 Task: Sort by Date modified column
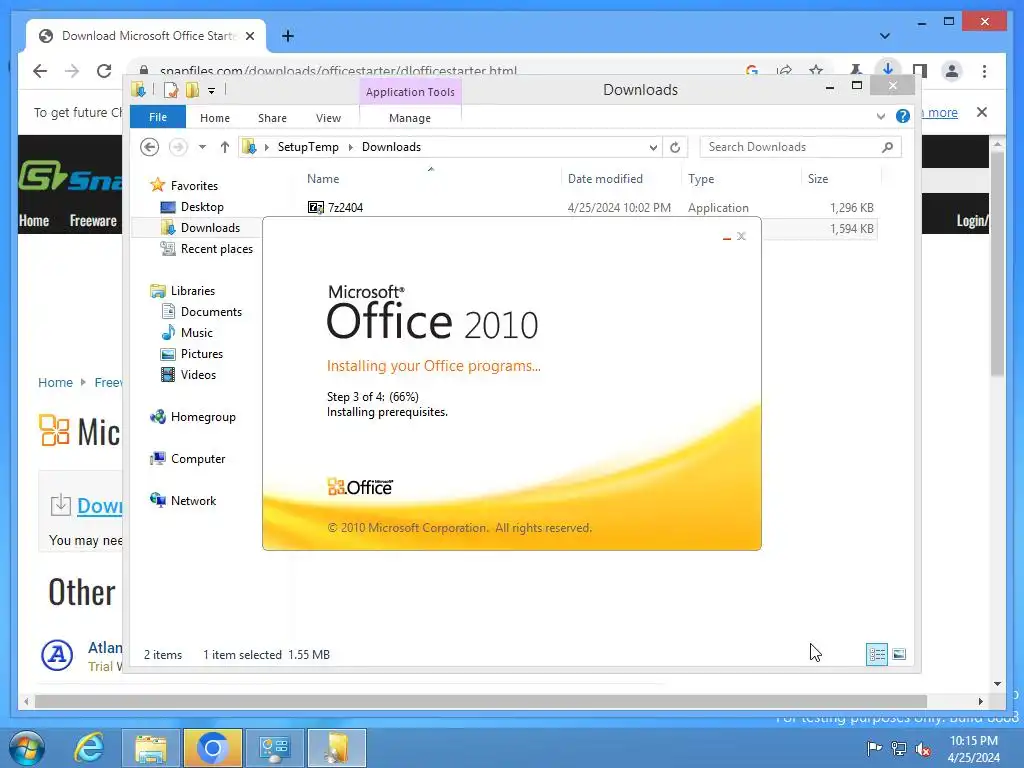[605, 179]
